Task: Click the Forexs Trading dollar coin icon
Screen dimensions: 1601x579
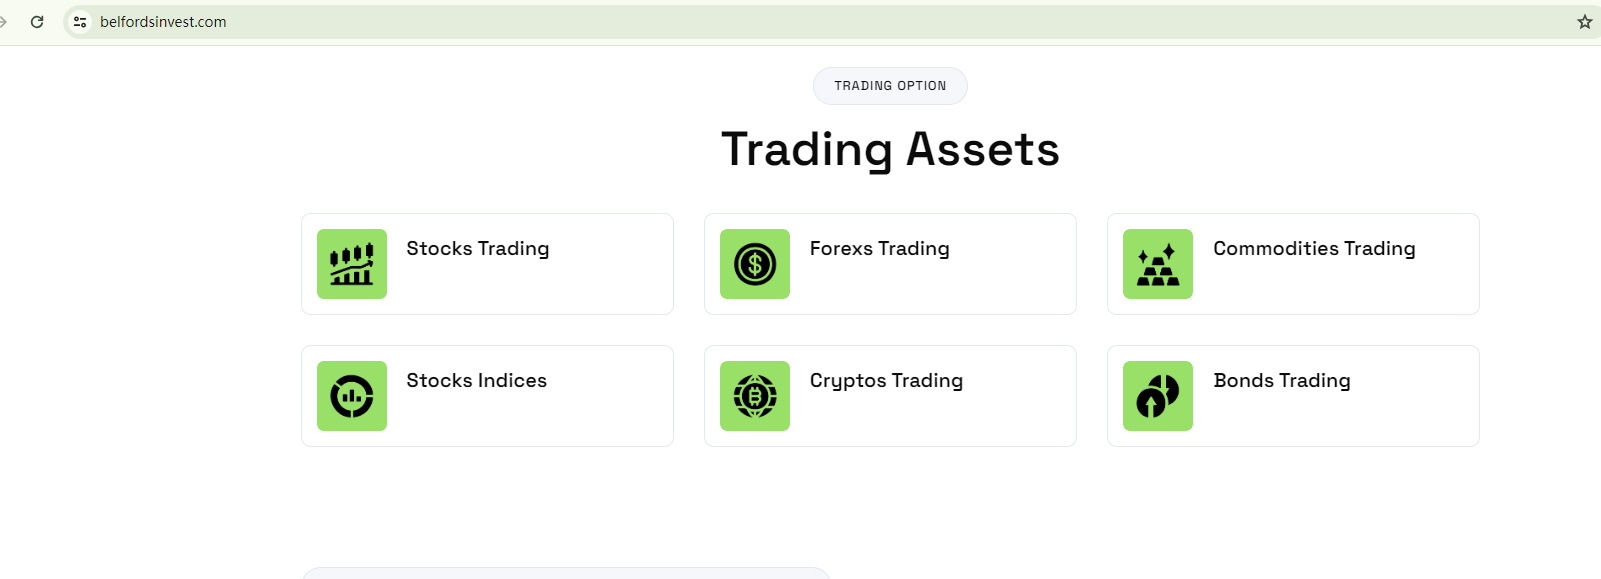Action: pos(755,264)
